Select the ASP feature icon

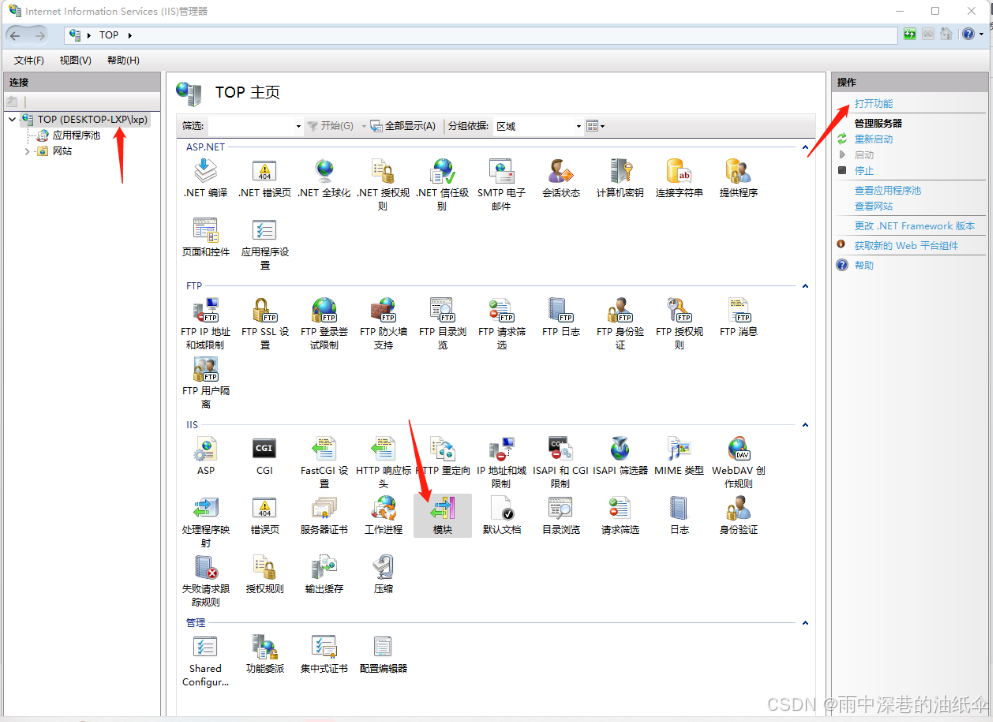click(x=205, y=448)
